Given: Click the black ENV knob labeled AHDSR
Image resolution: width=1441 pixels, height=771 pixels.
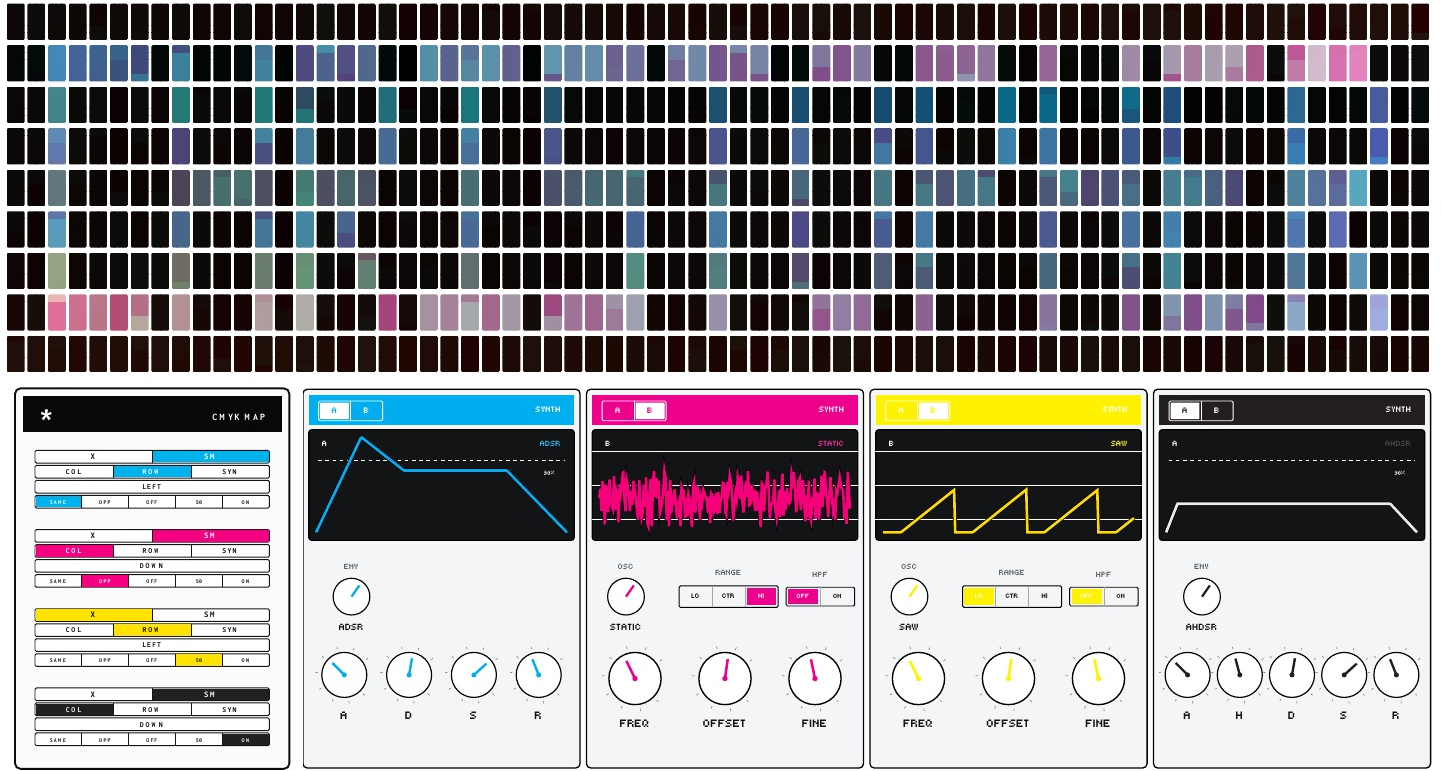Looking at the screenshot, I should (1201, 596).
